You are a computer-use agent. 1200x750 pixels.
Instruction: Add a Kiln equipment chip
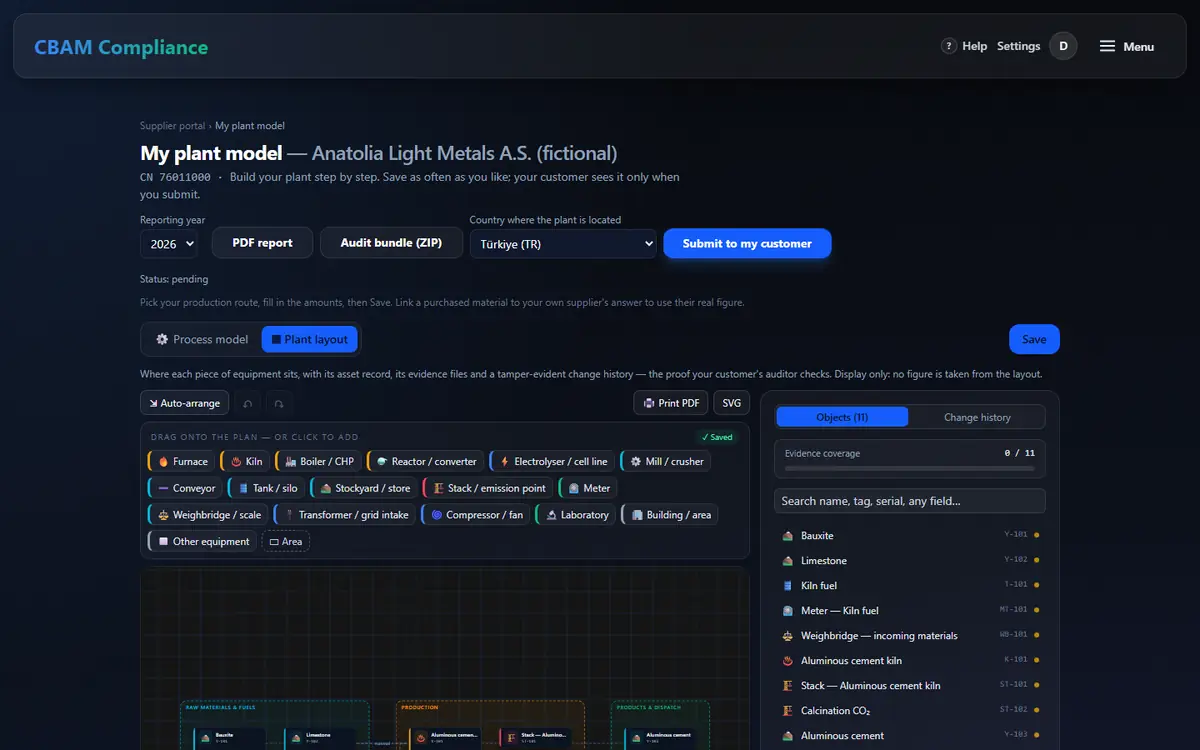click(246, 462)
